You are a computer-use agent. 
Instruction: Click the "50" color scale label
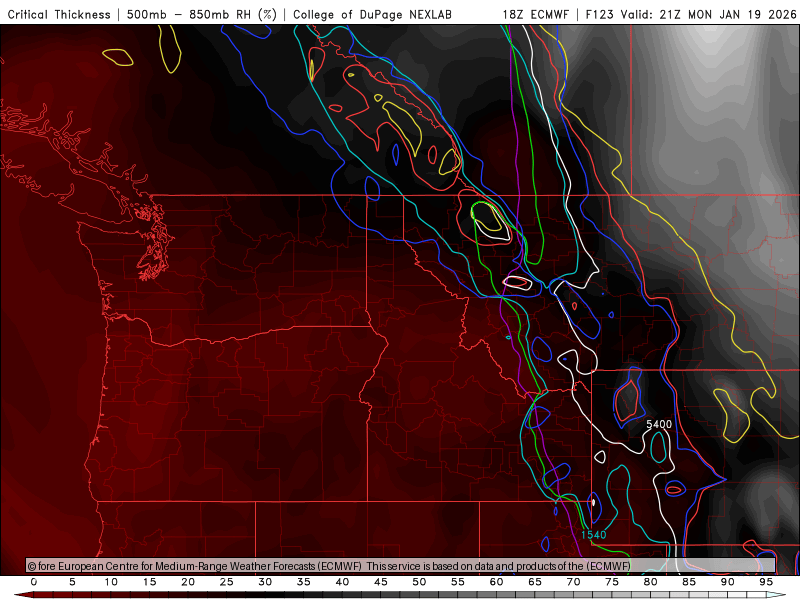[x=419, y=582]
